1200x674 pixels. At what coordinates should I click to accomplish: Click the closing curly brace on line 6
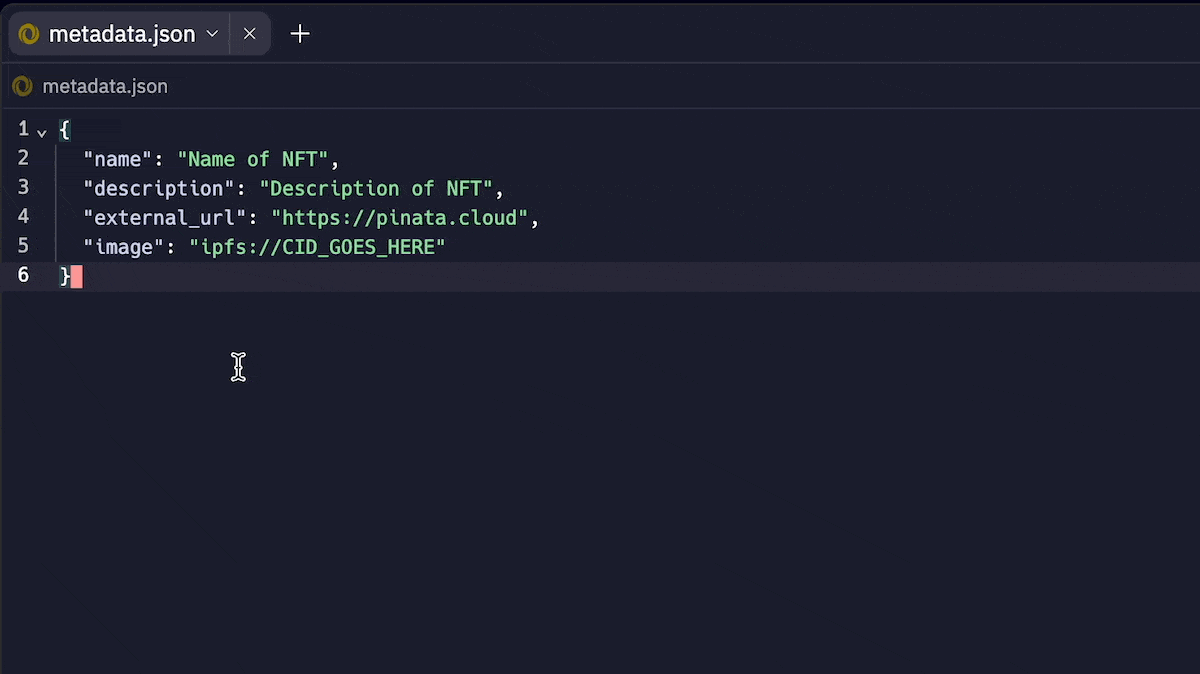[x=65, y=276]
